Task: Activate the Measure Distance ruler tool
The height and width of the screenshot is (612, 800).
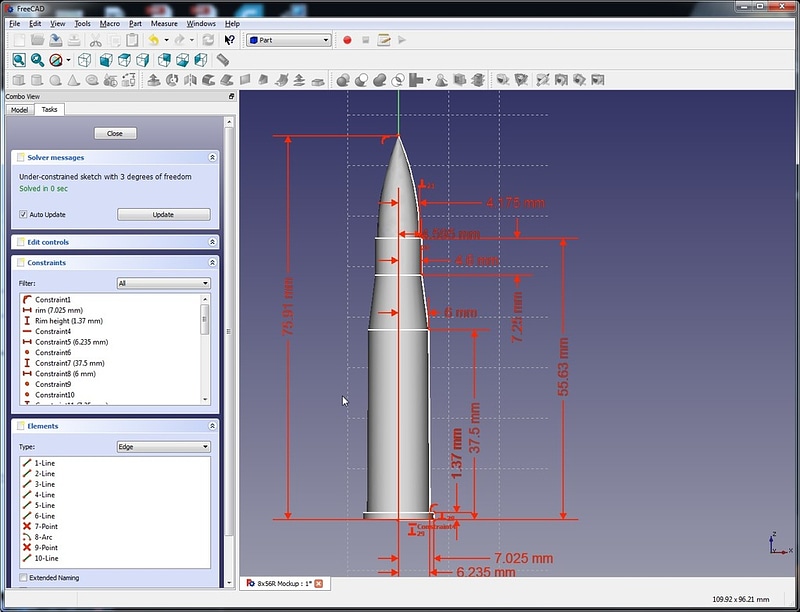Action: [x=222, y=60]
